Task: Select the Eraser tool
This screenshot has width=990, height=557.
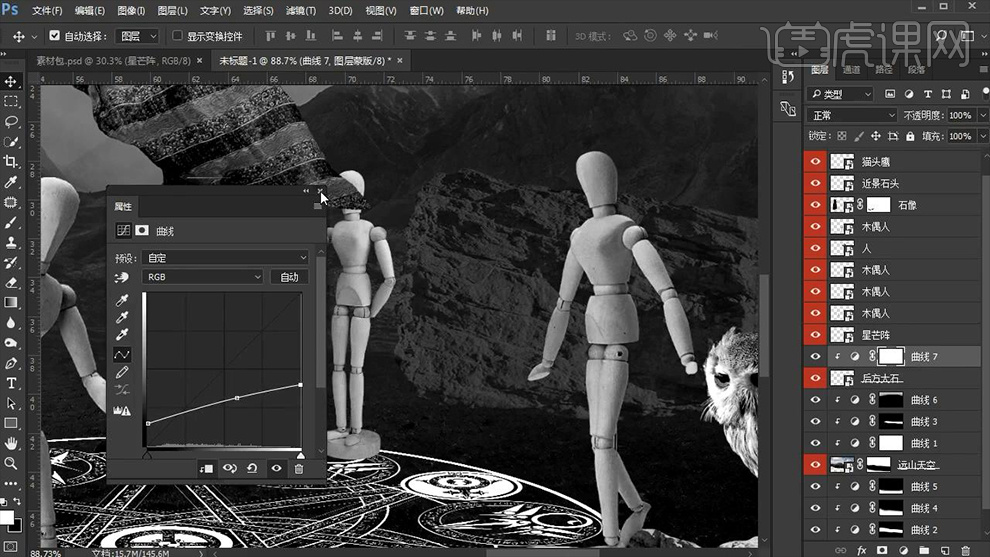Action: click(11, 282)
